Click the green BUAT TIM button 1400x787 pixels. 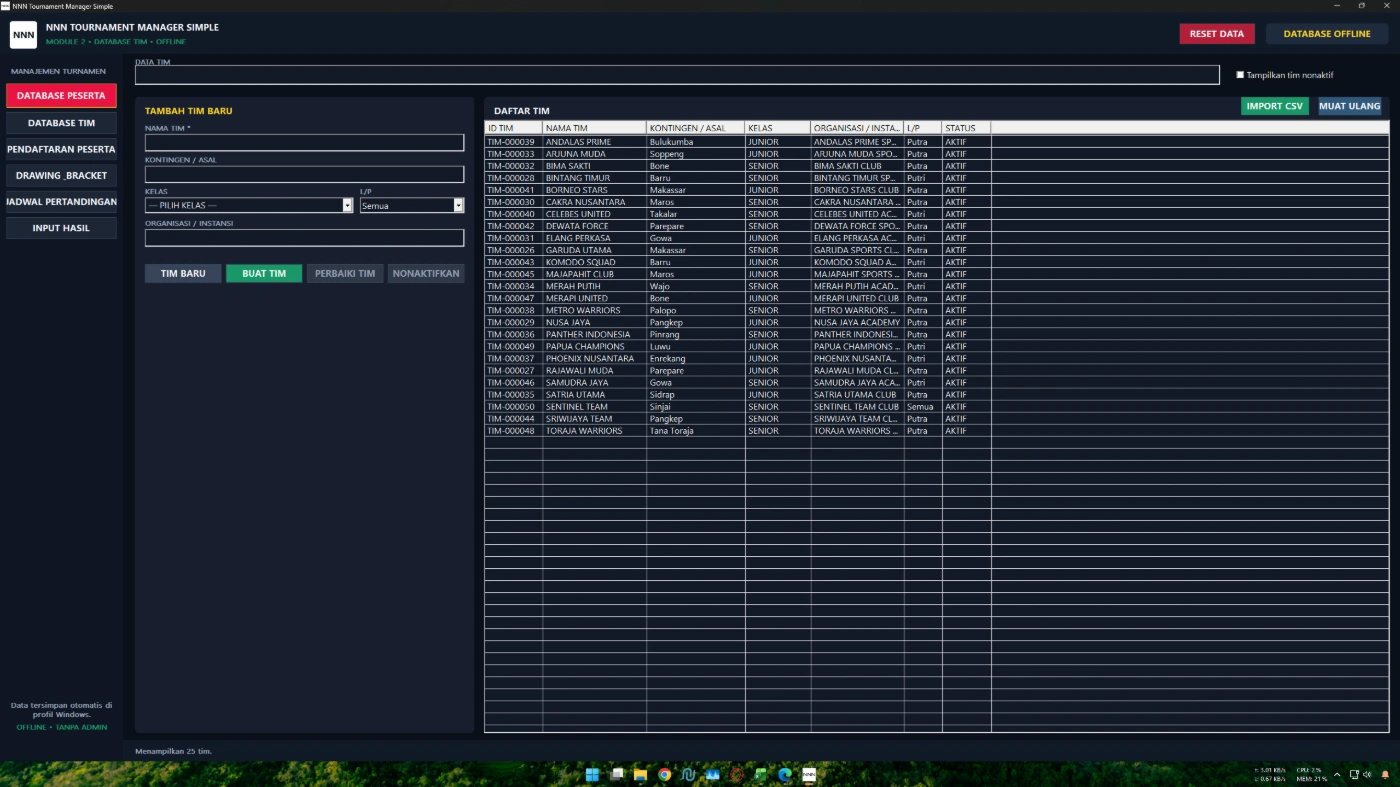(x=264, y=273)
